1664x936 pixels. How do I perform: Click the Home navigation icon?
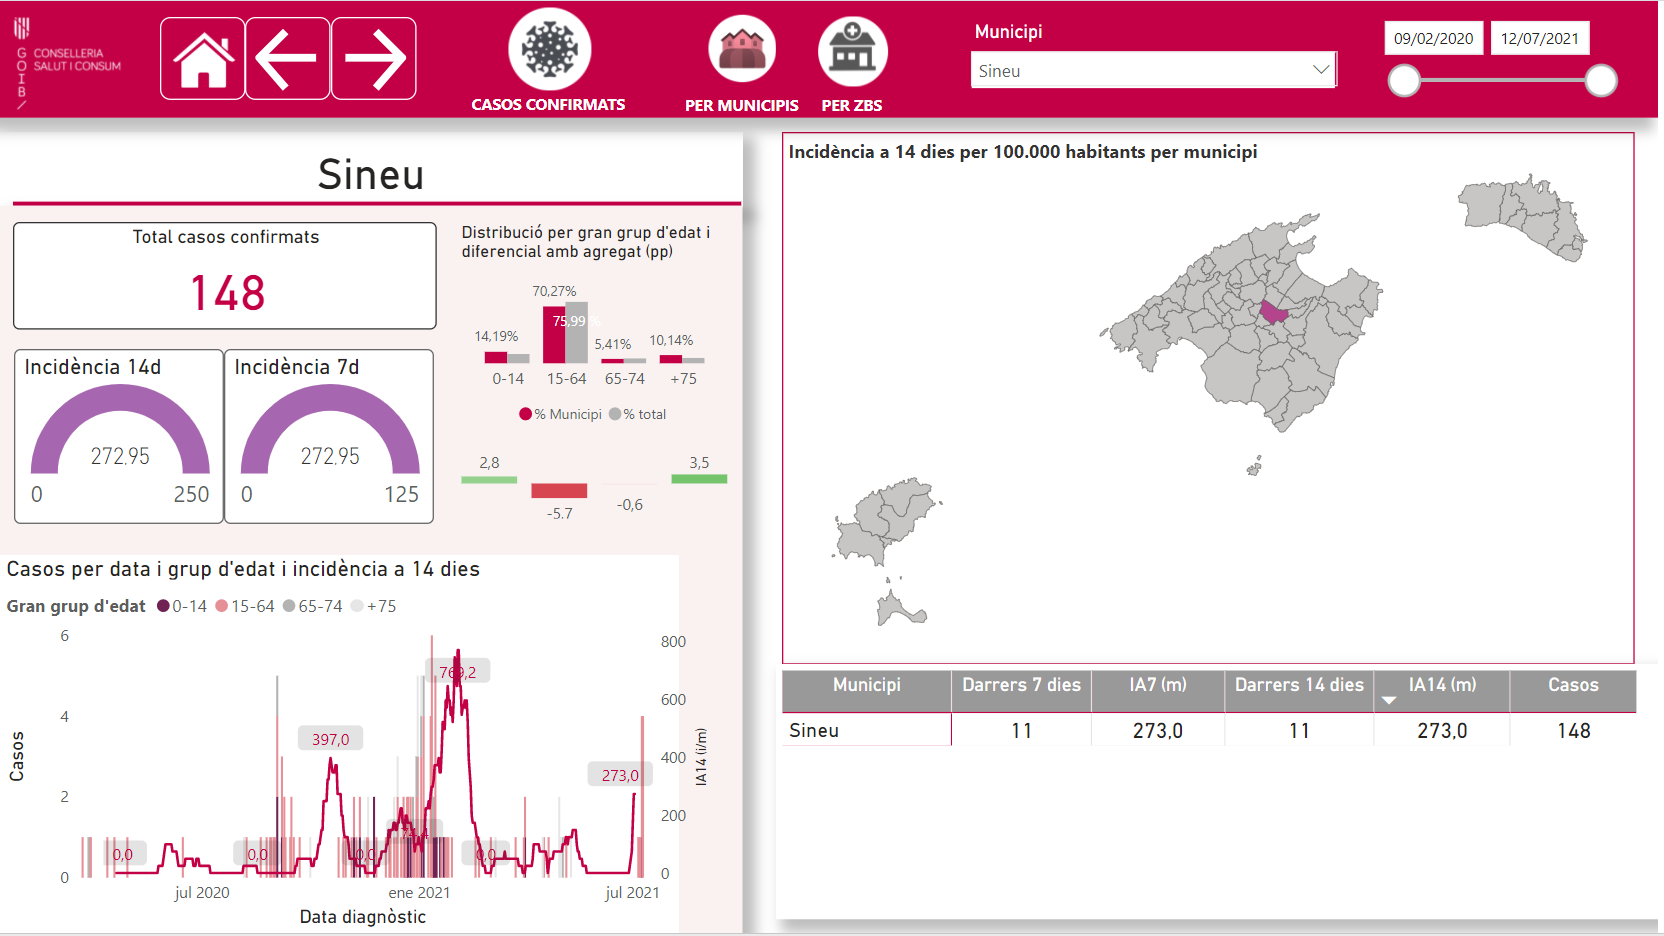tap(203, 59)
